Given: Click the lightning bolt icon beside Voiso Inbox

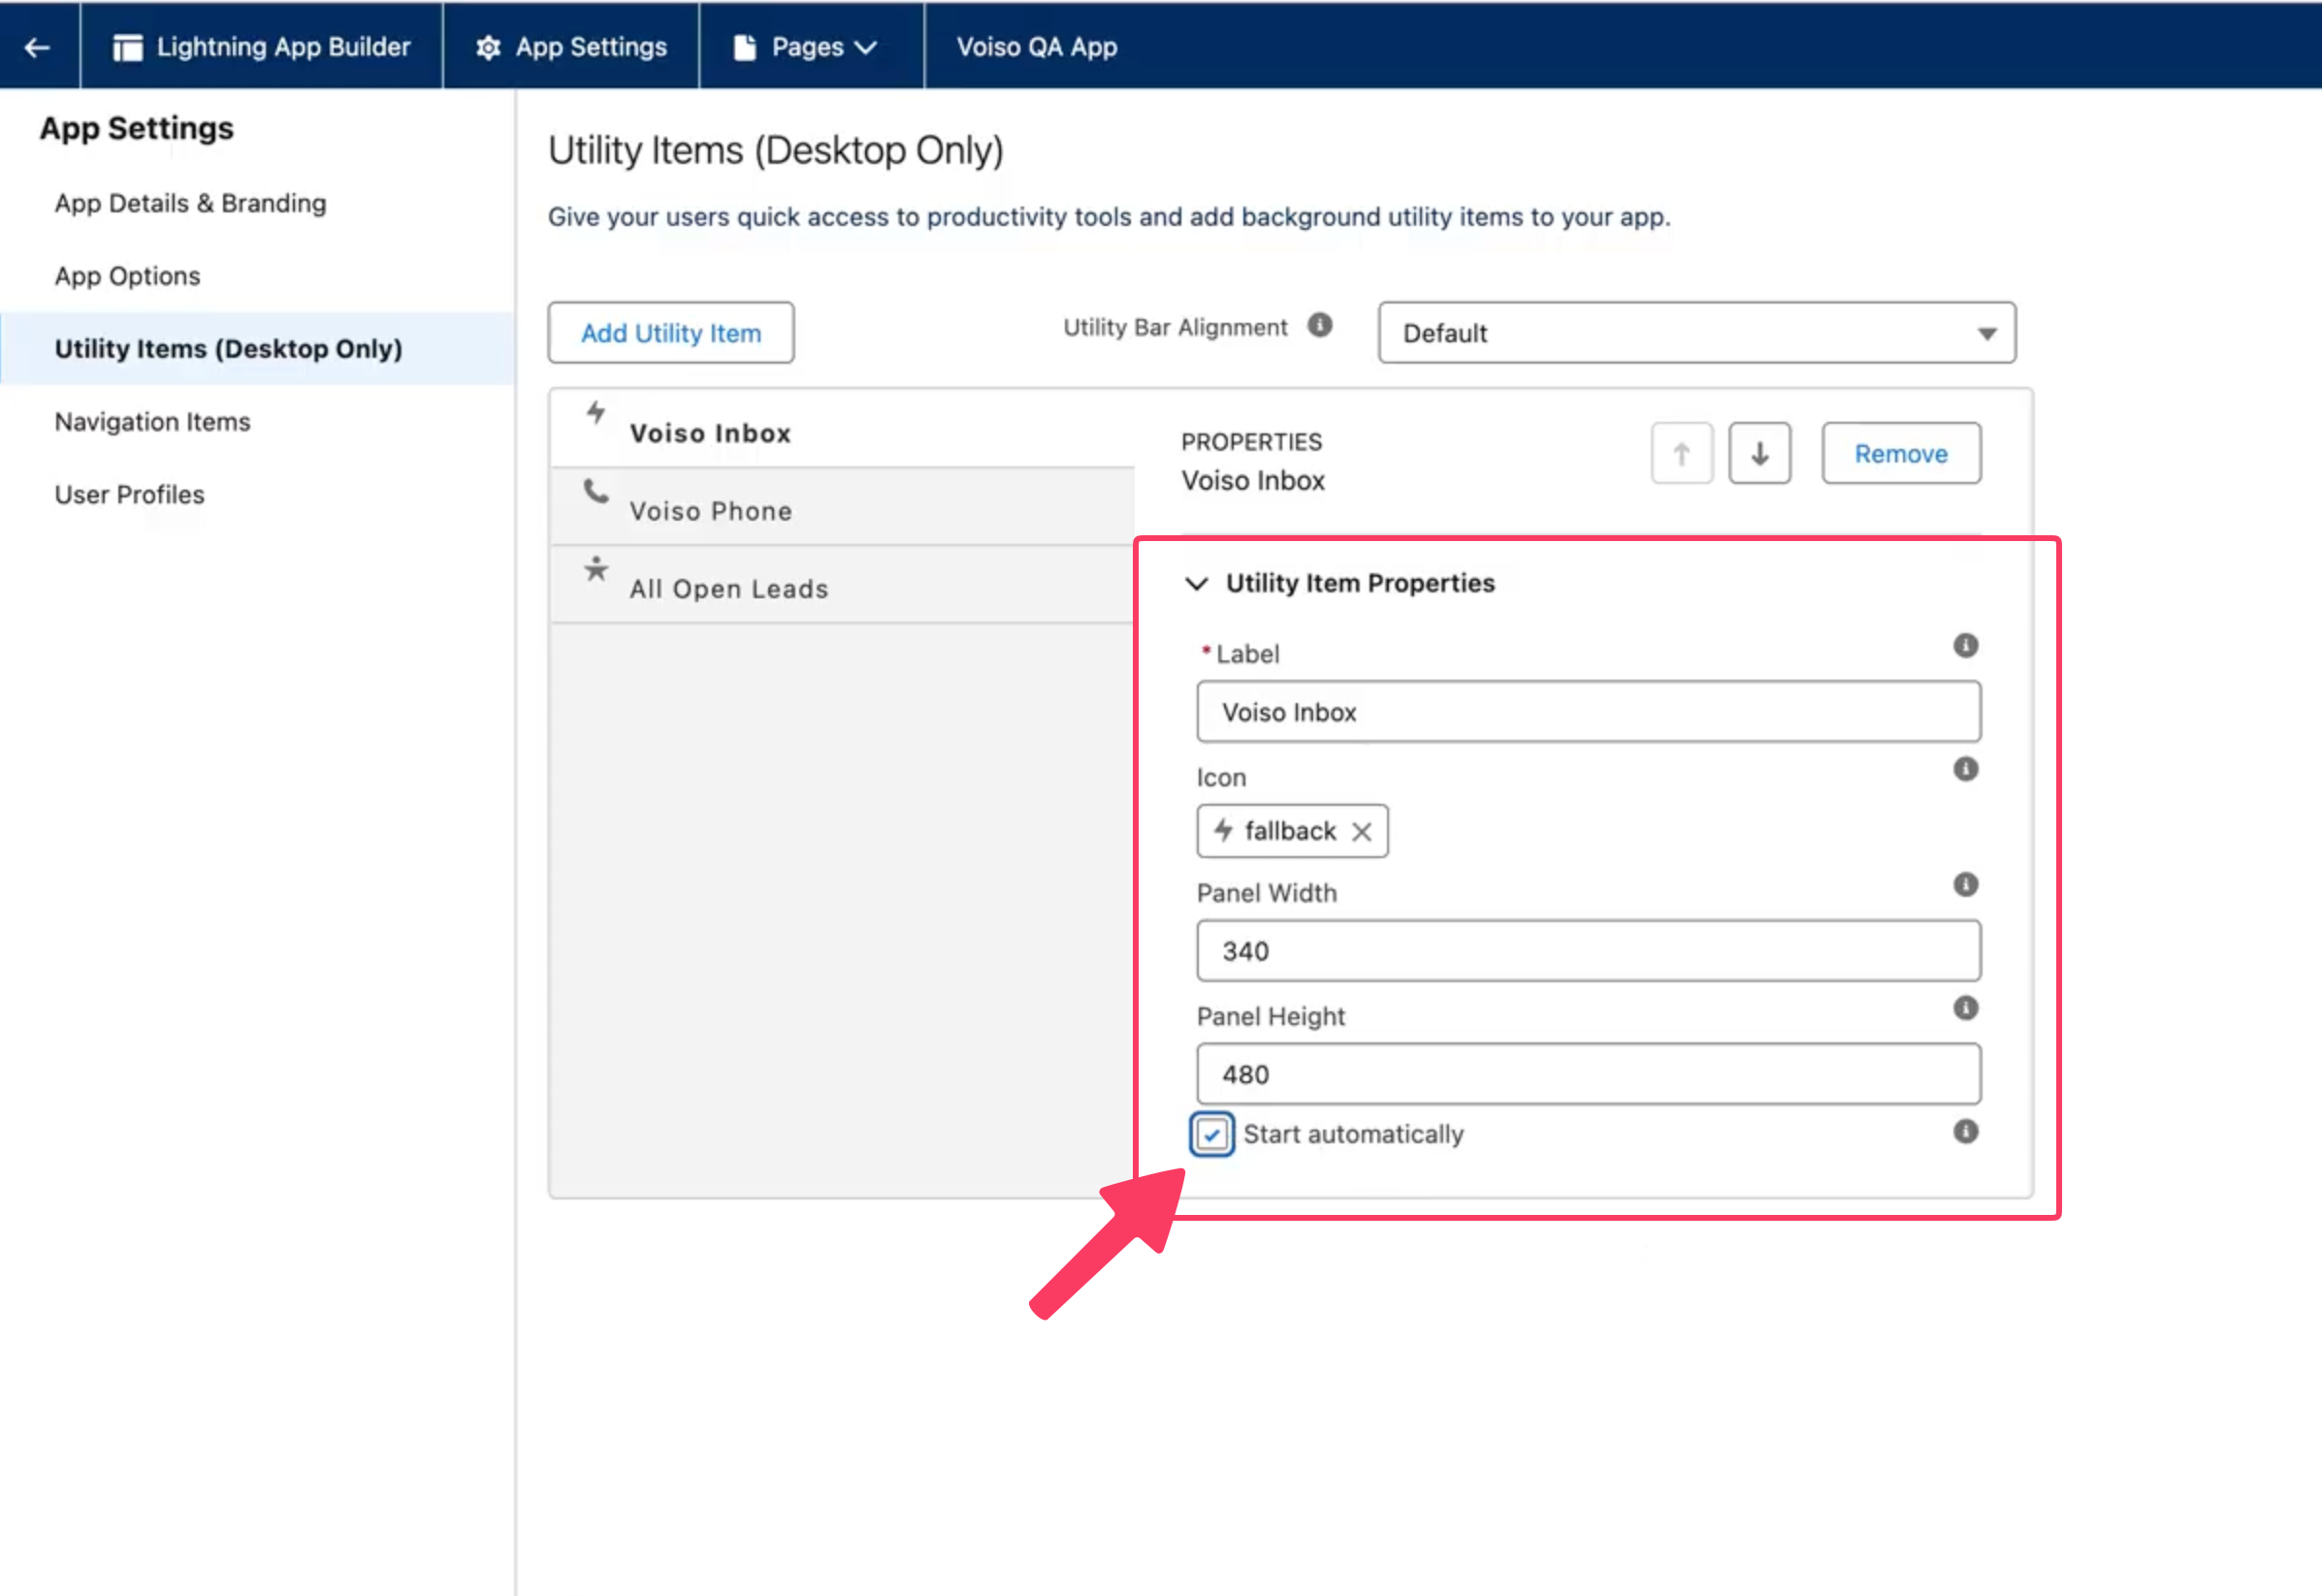Looking at the screenshot, I should pyautogui.click(x=596, y=412).
